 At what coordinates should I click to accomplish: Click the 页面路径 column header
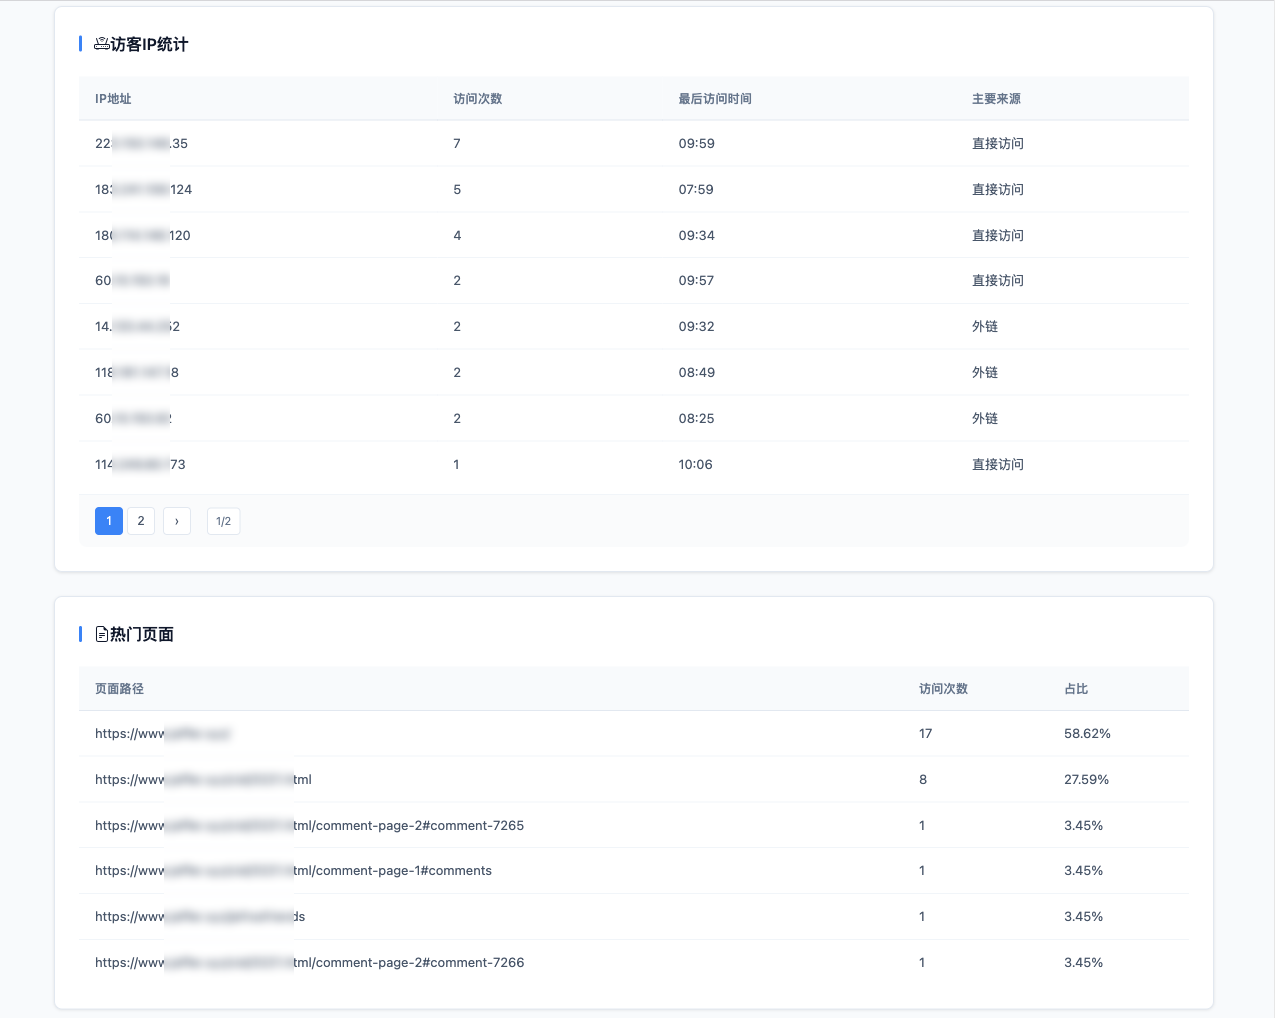click(119, 689)
